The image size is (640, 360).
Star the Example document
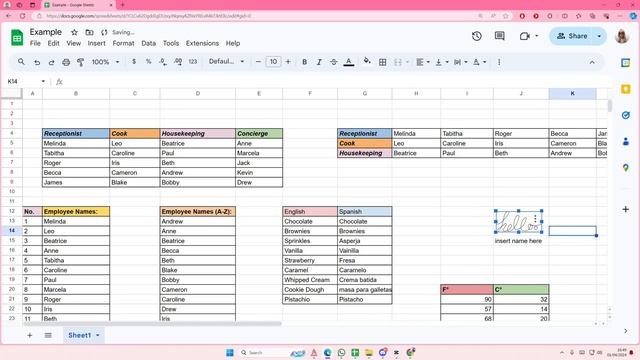coord(74,32)
